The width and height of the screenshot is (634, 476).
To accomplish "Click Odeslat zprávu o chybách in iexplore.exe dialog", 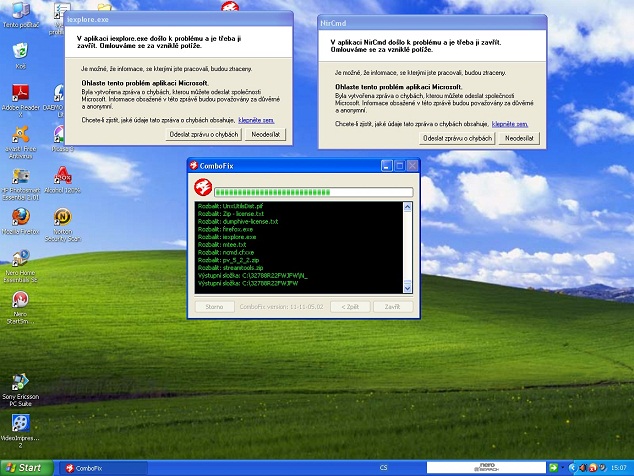I will 203,135.
